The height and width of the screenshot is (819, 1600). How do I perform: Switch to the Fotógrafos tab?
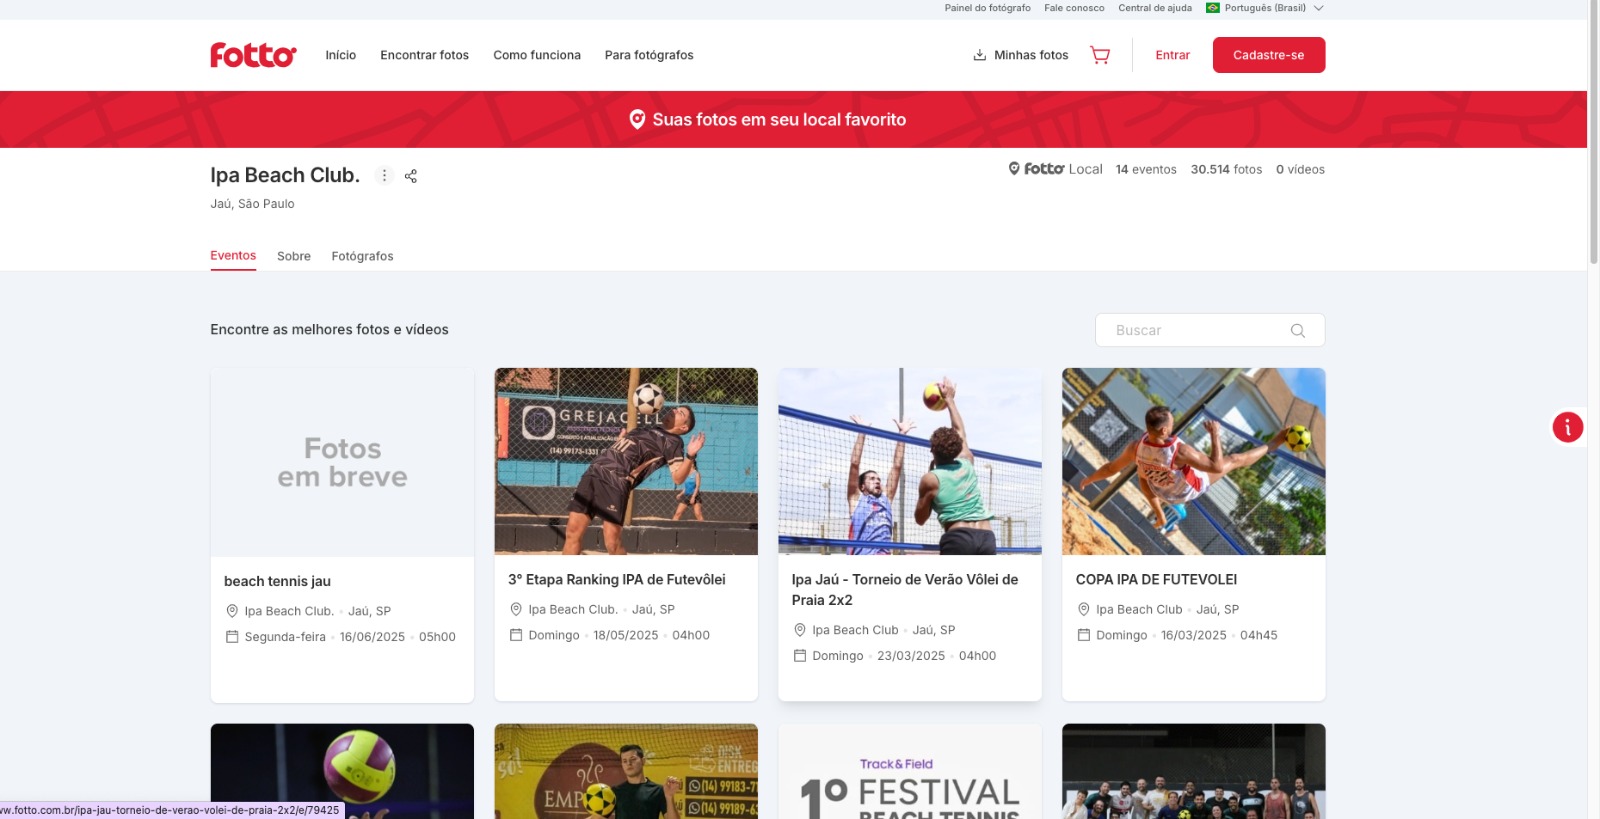(x=362, y=256)
